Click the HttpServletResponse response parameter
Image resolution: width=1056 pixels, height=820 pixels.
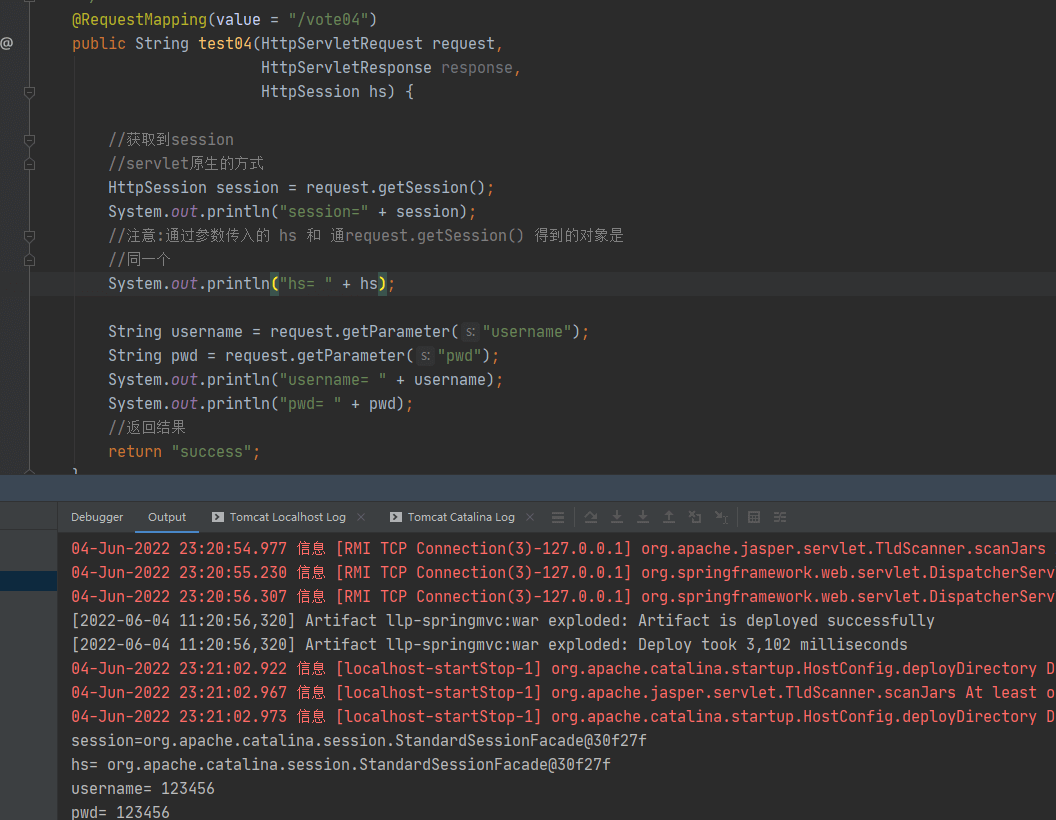tap(391, 68)
